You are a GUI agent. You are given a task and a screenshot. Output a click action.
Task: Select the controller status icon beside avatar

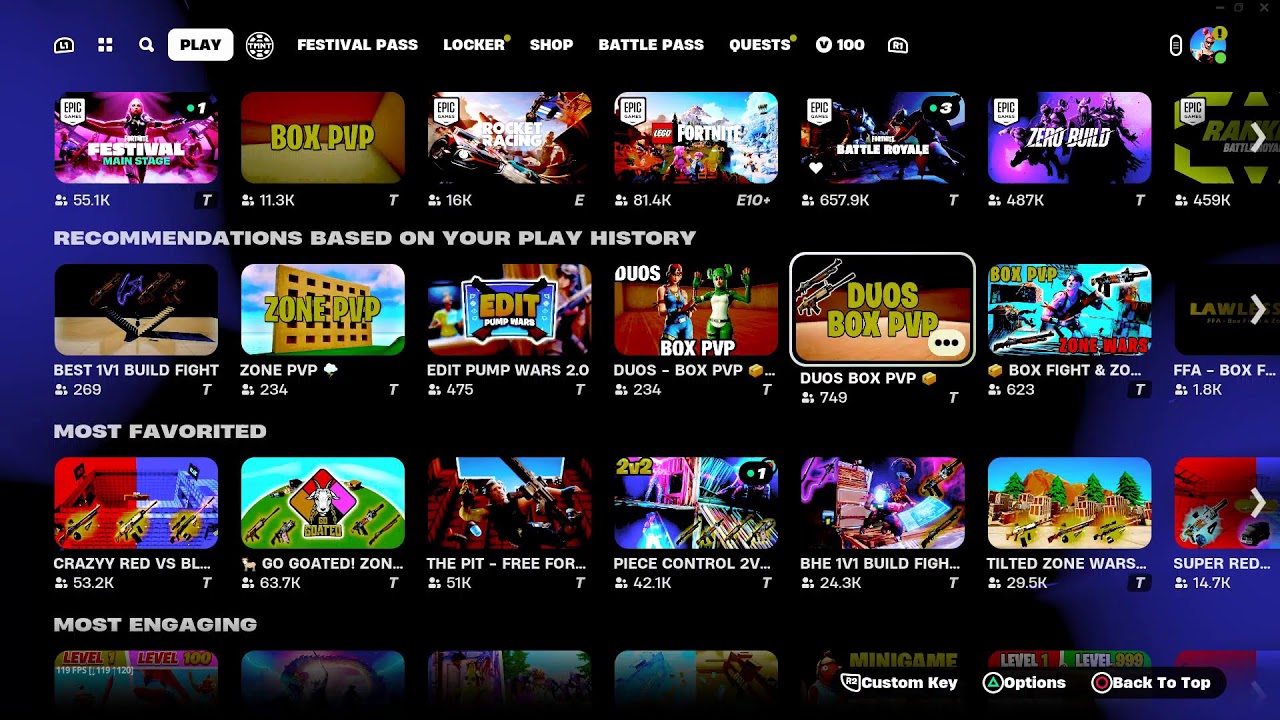pyautogui.click(x=1176, y=45)
